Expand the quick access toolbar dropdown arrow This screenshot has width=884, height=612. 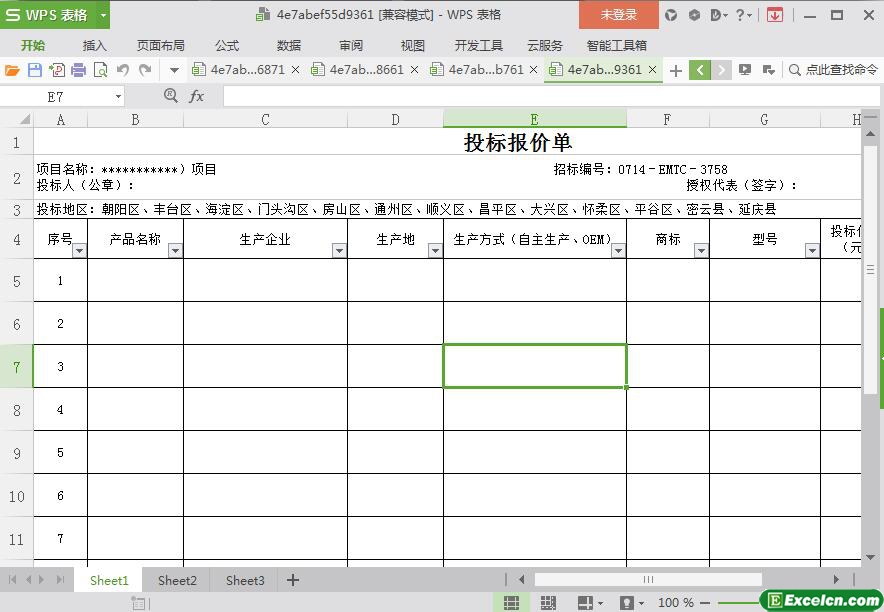[174, 70]
